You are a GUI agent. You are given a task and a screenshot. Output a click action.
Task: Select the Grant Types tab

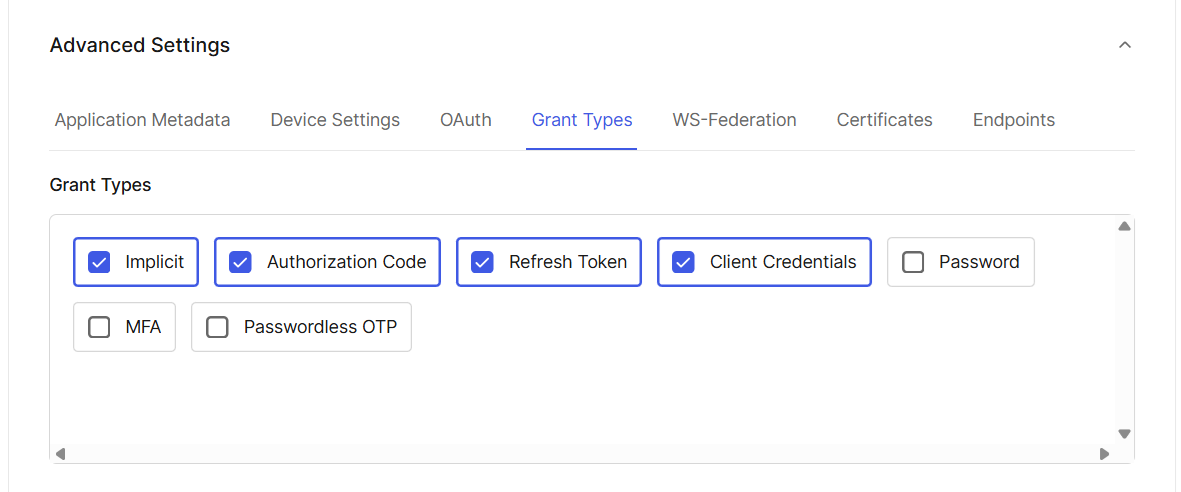tap(582, 120)
